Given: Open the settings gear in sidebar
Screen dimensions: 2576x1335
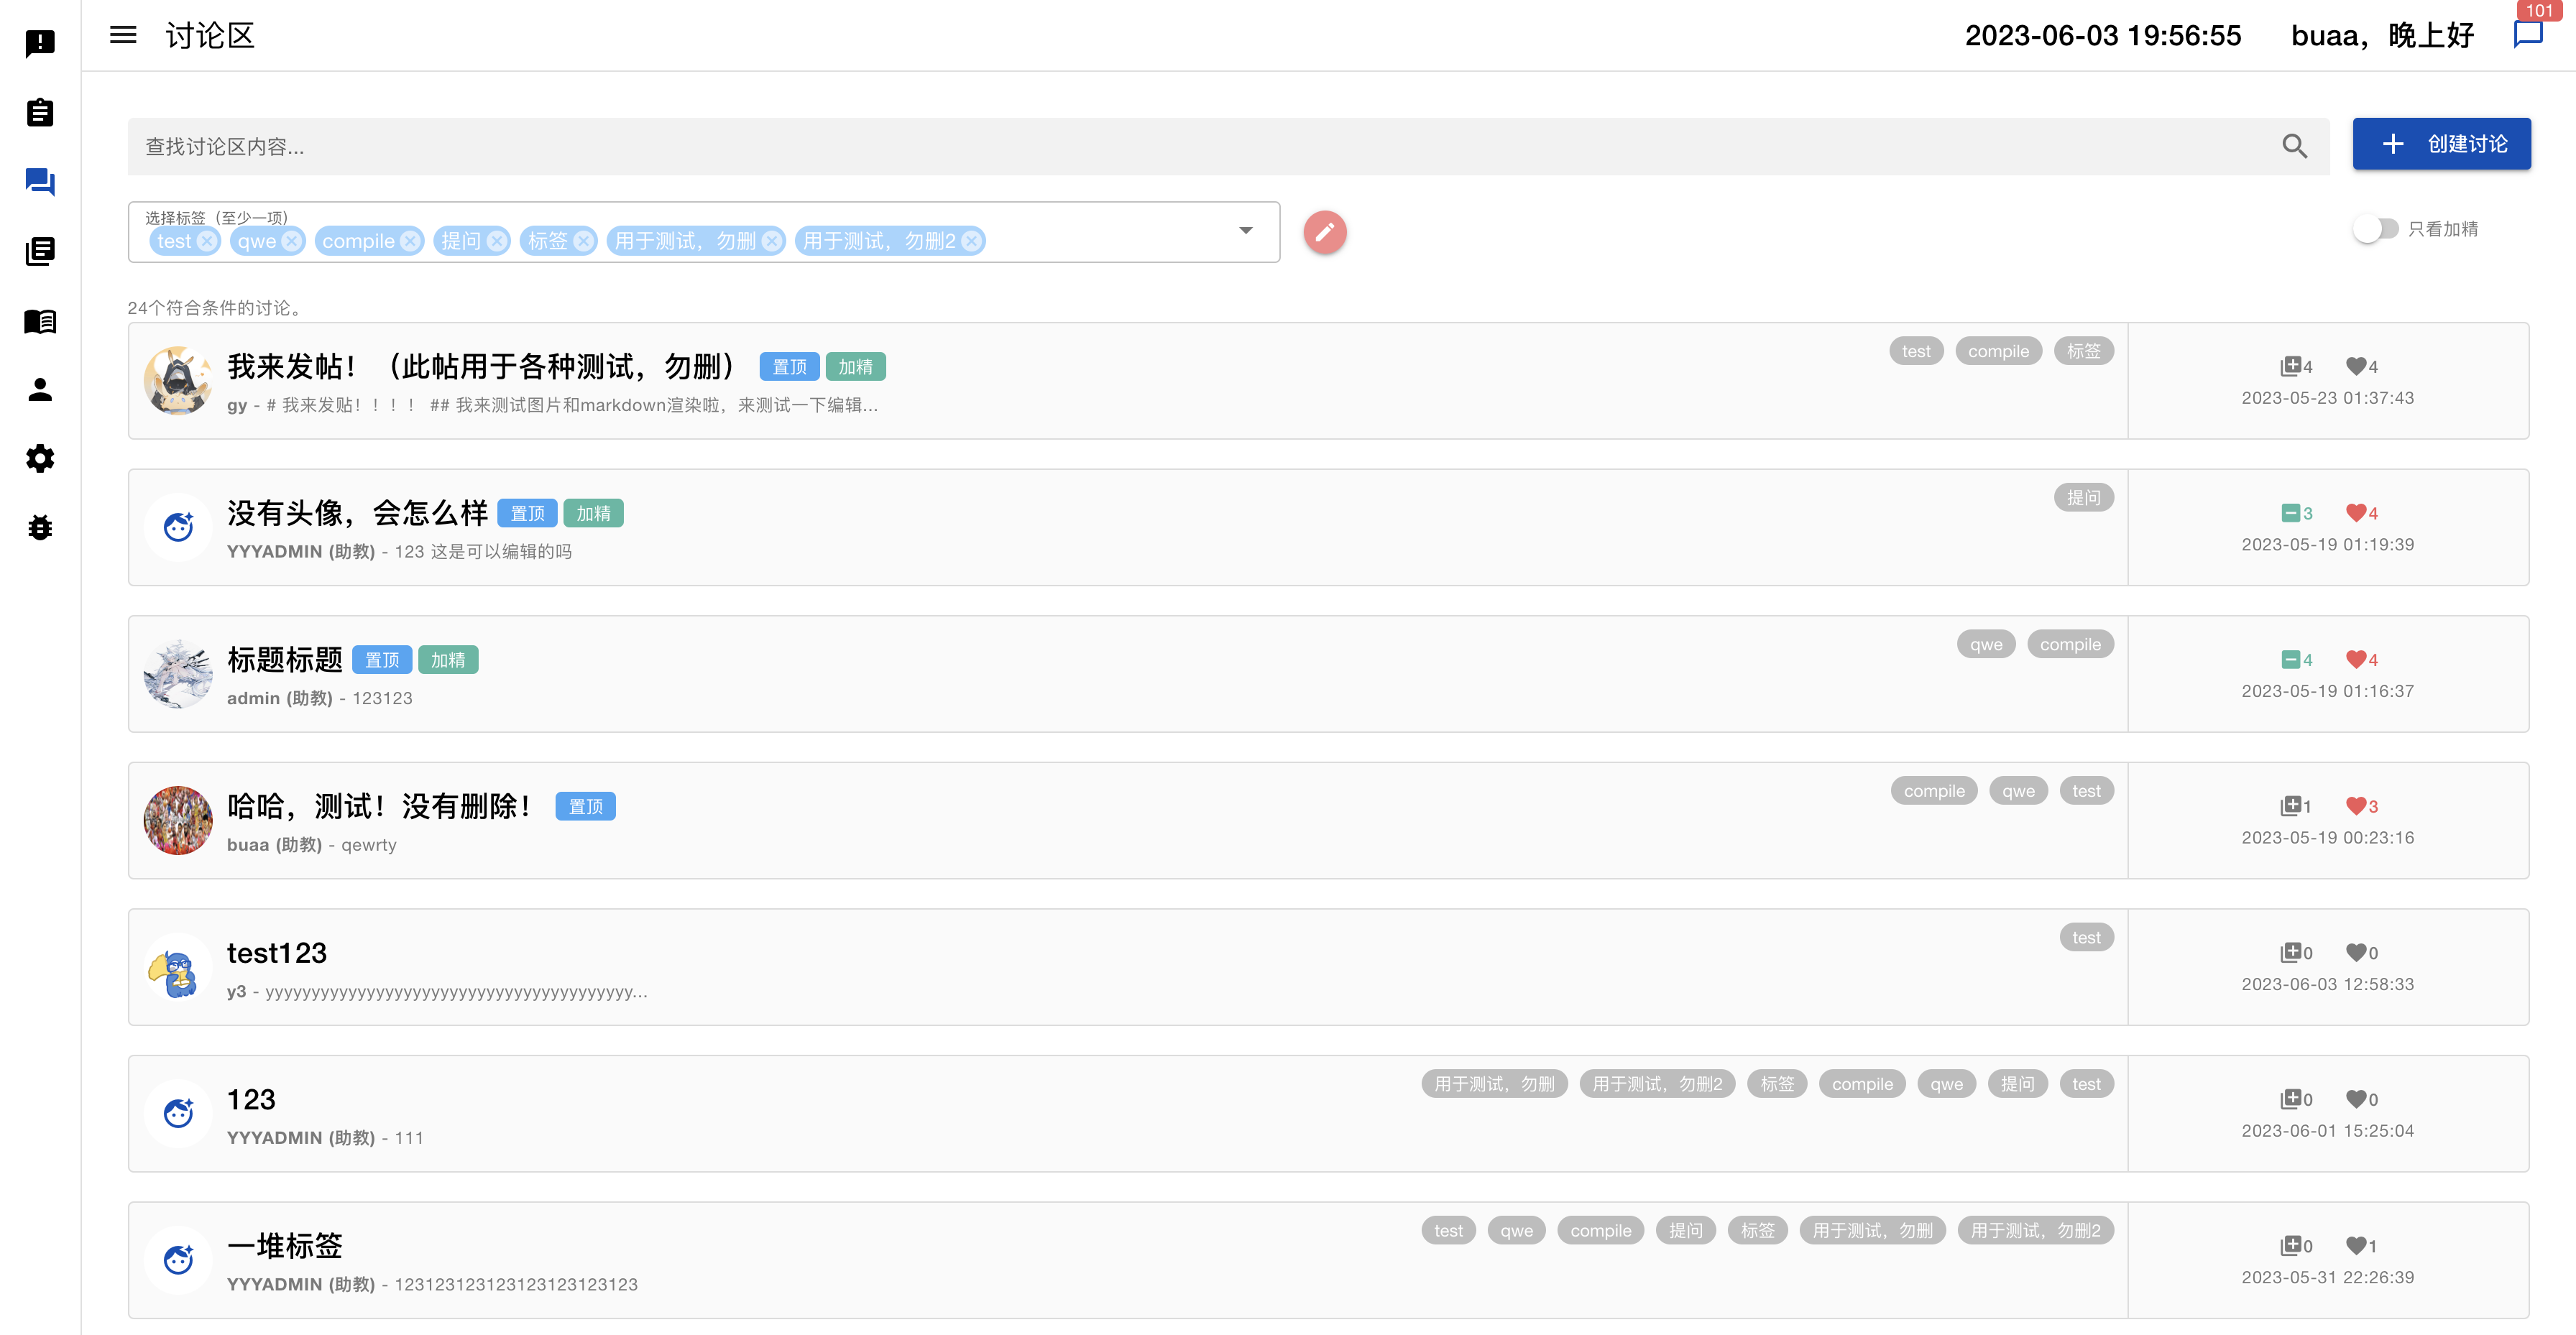Looking at the screenshot, I should pyautogui.click(x=40, y=459).
